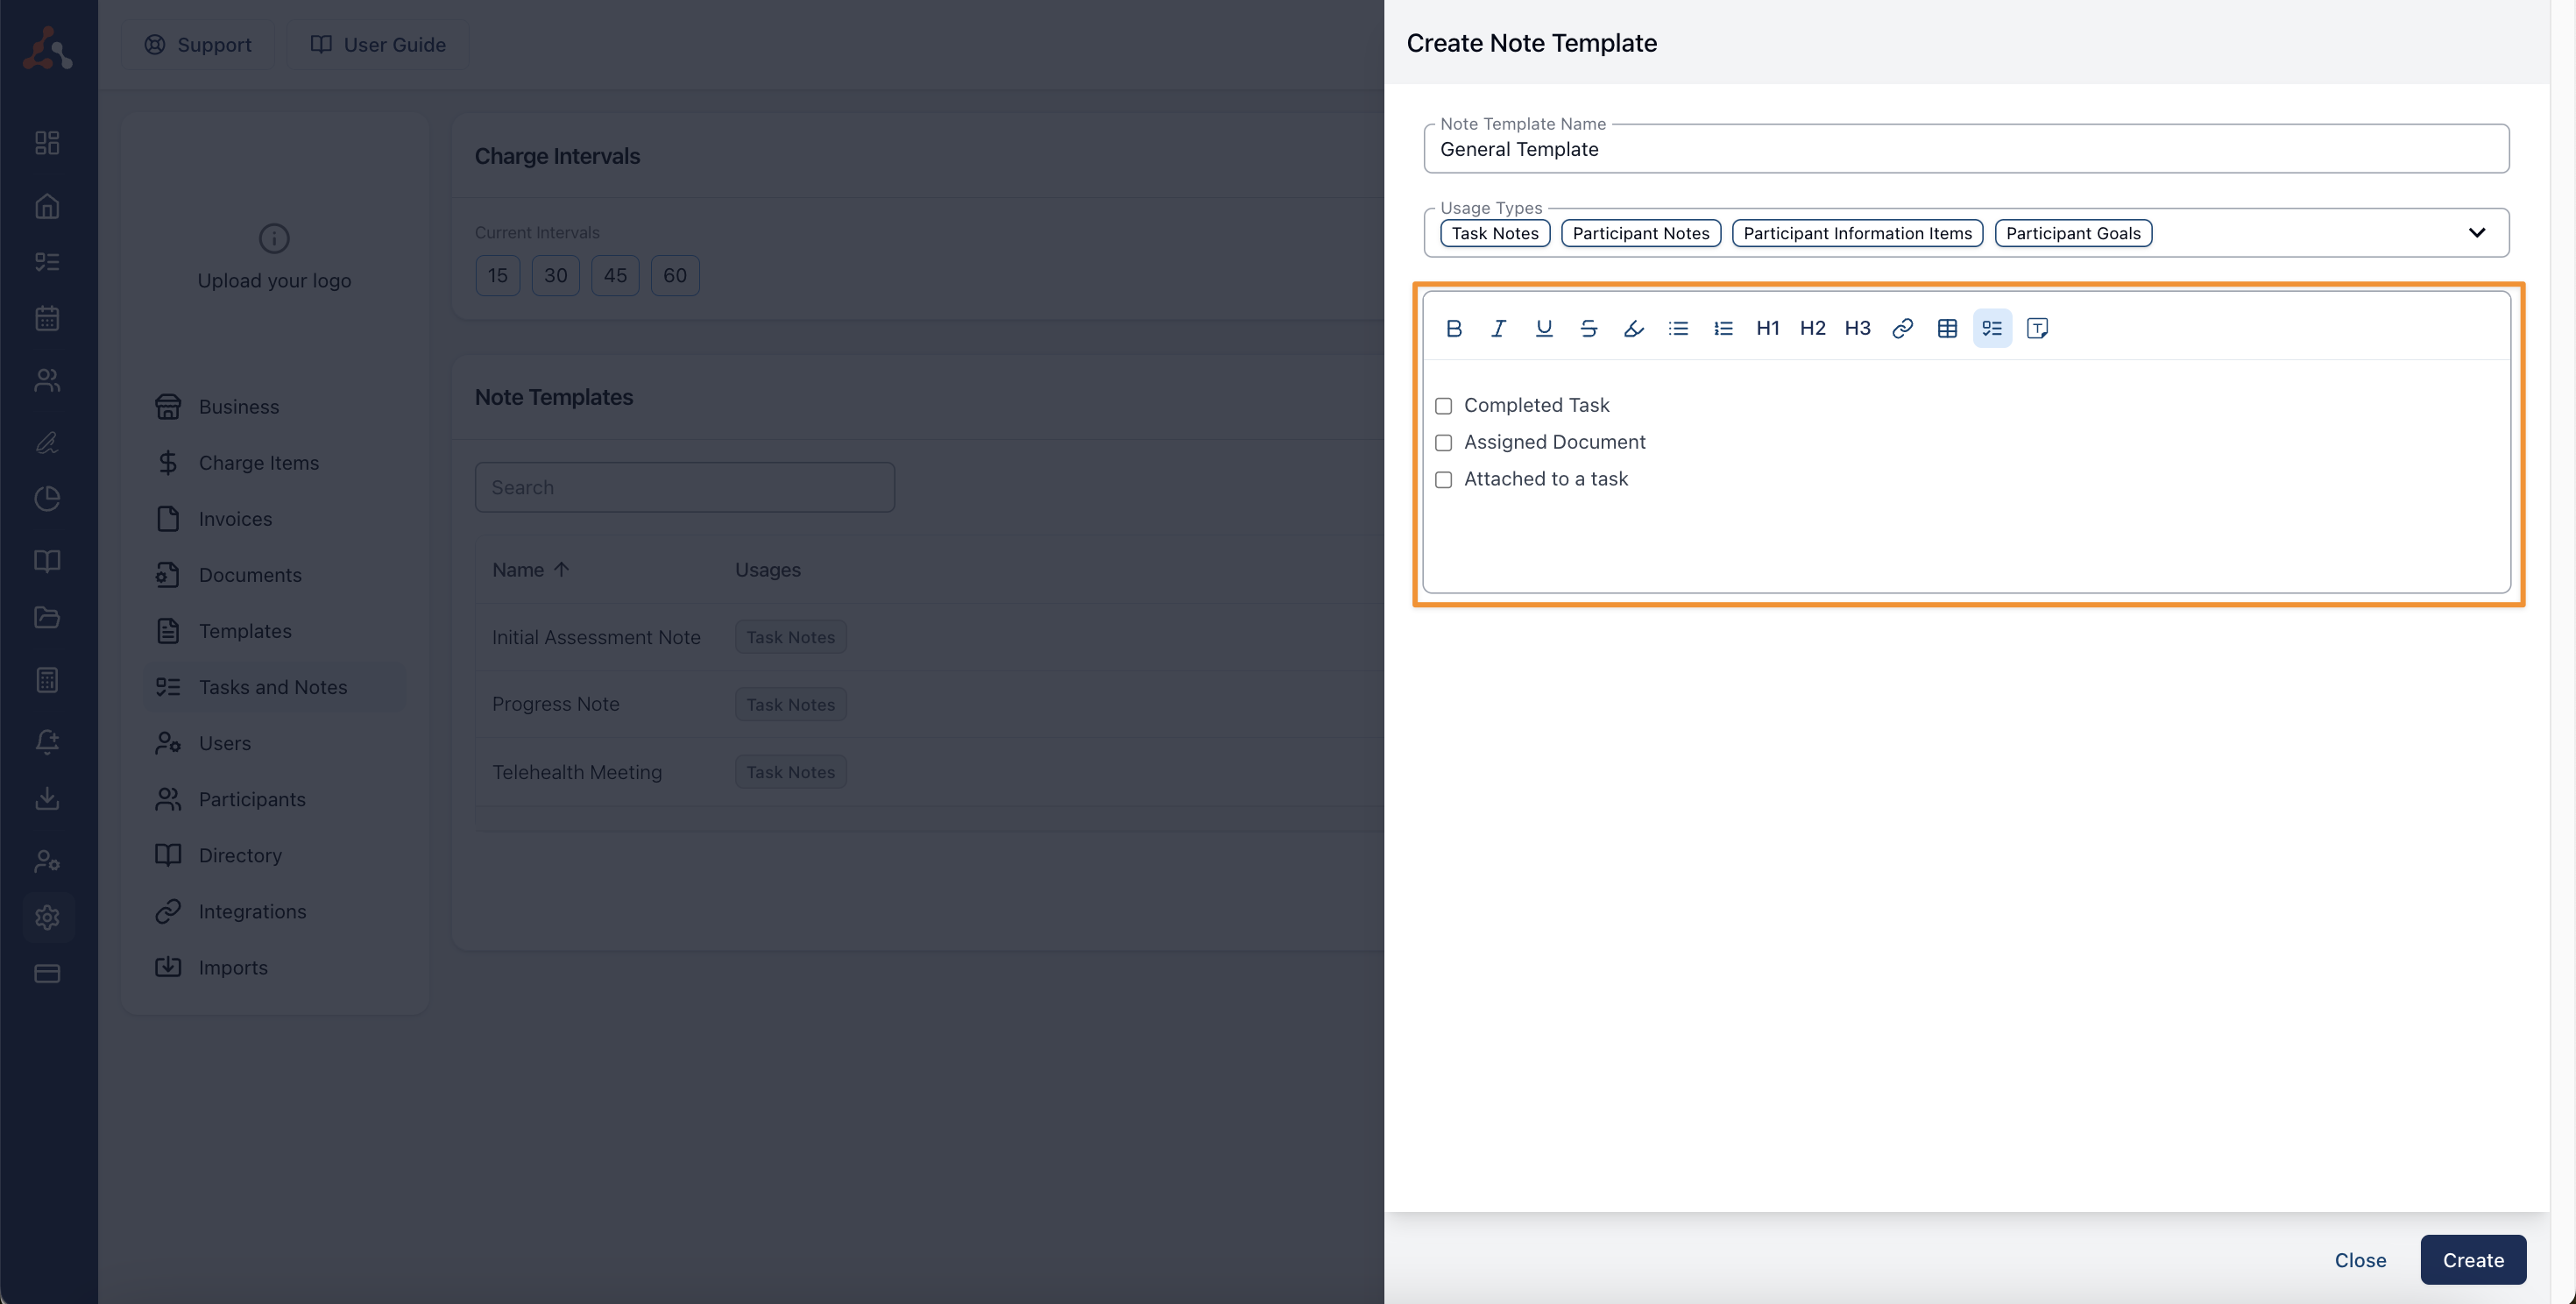Open the download icon in sidebar
Image resolution: width=2576 pixels, height=1304 pixels.
[47, 798]
